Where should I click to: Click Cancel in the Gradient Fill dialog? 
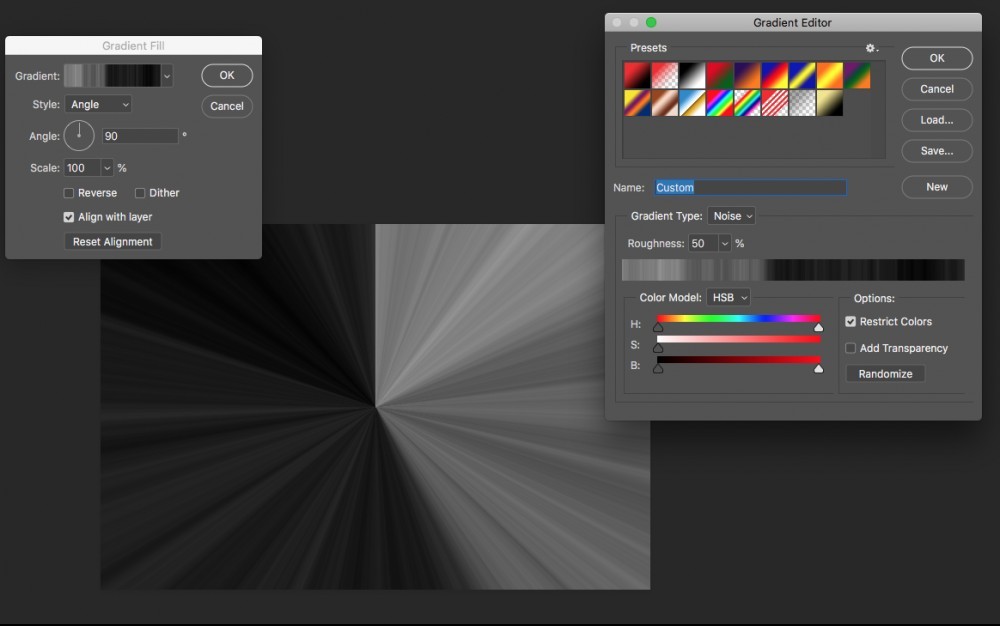tap(227, 106)
